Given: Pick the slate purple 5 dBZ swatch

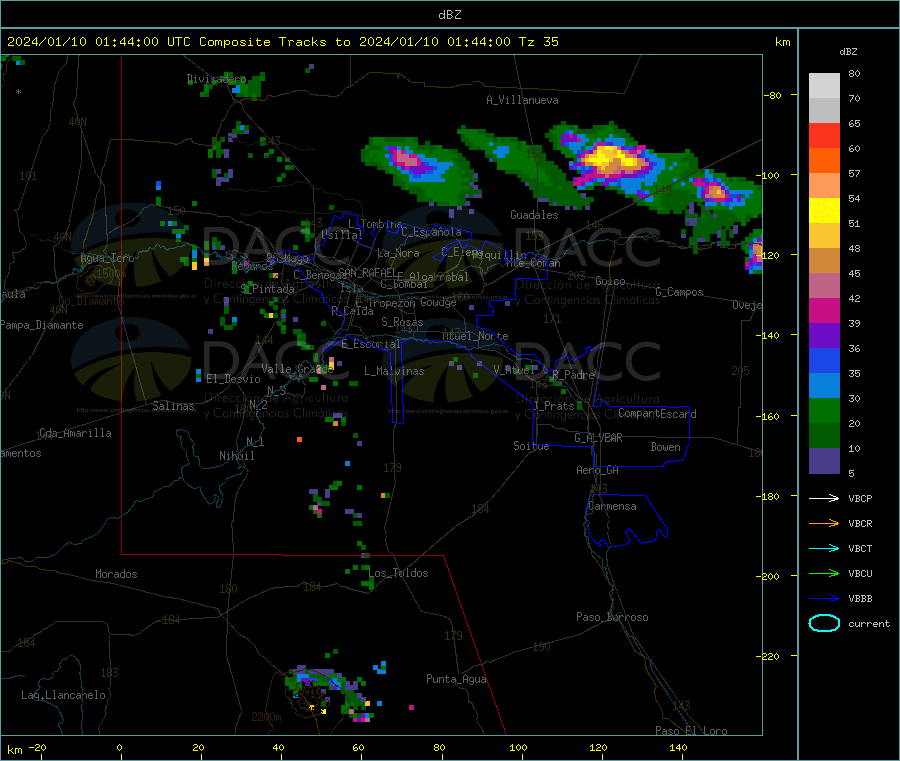Looking at the screenshot, I should click(824, 460).
